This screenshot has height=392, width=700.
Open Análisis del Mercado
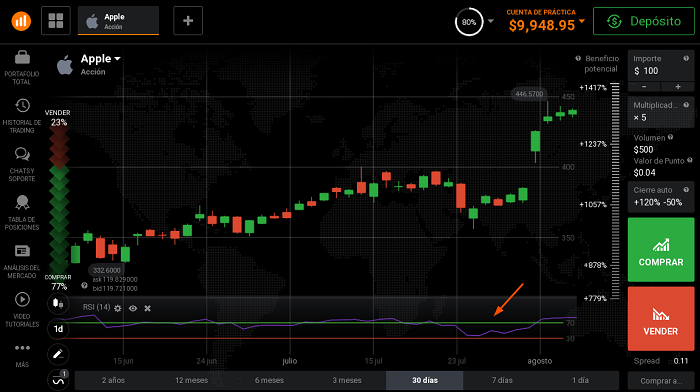coord(21,262)
